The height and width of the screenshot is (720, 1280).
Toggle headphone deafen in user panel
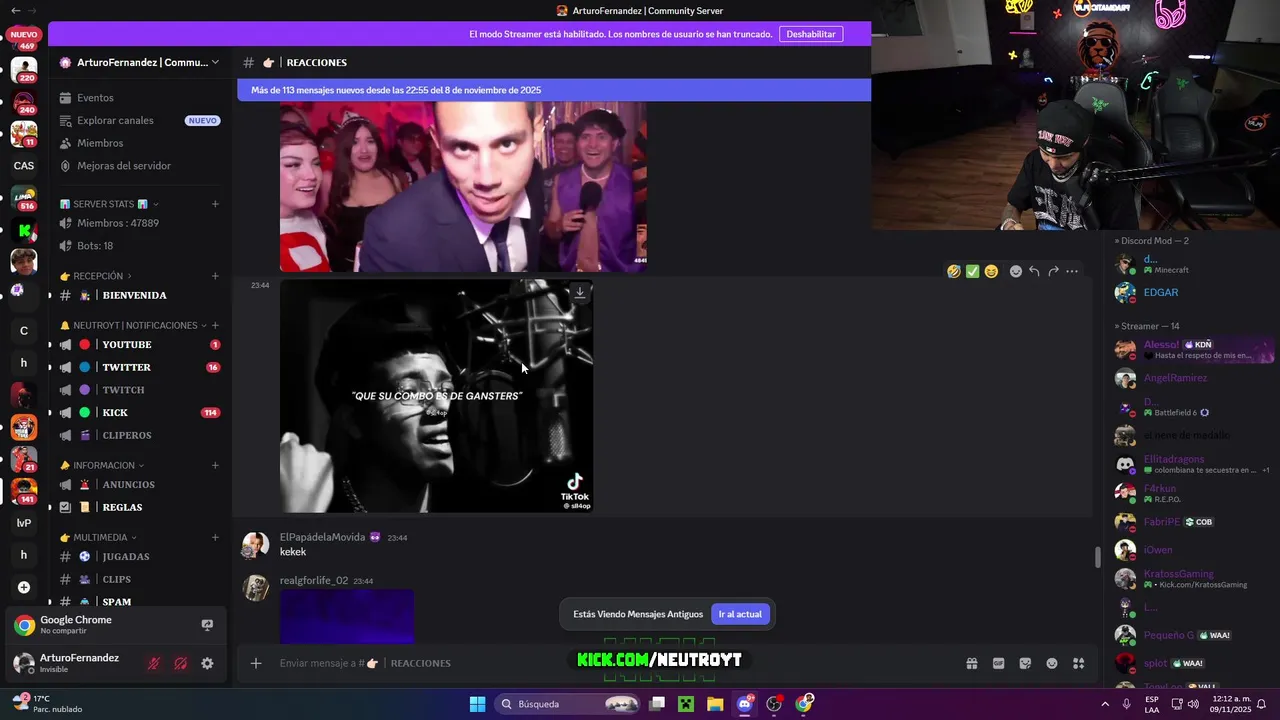click(181, 663)
